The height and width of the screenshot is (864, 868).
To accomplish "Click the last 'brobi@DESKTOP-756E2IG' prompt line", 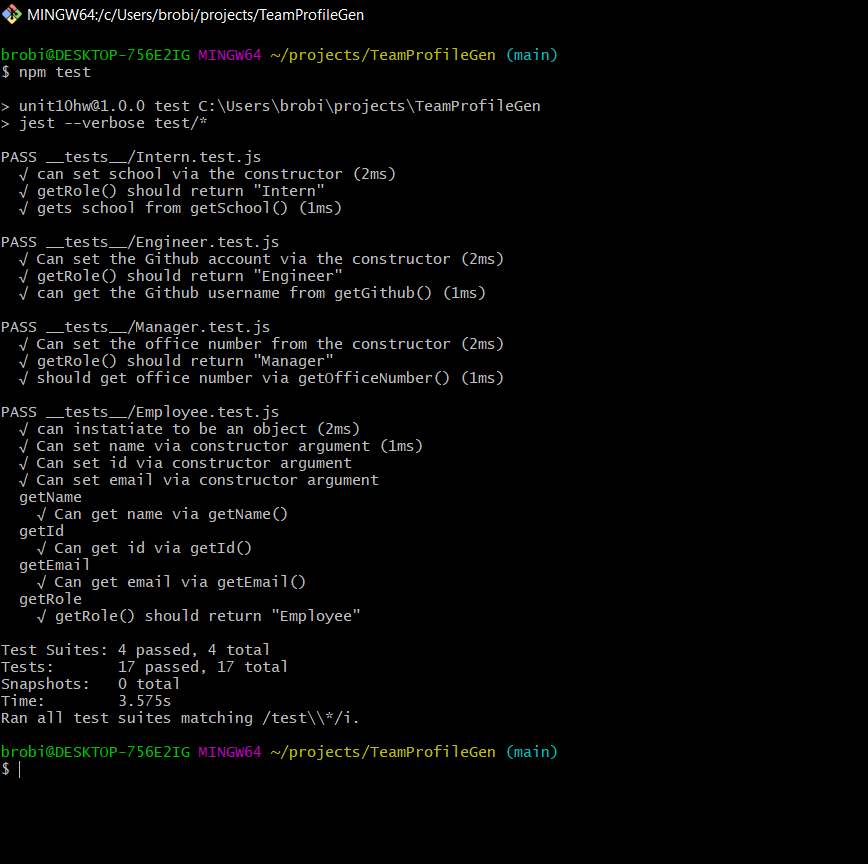I will [x=280, y=752].
